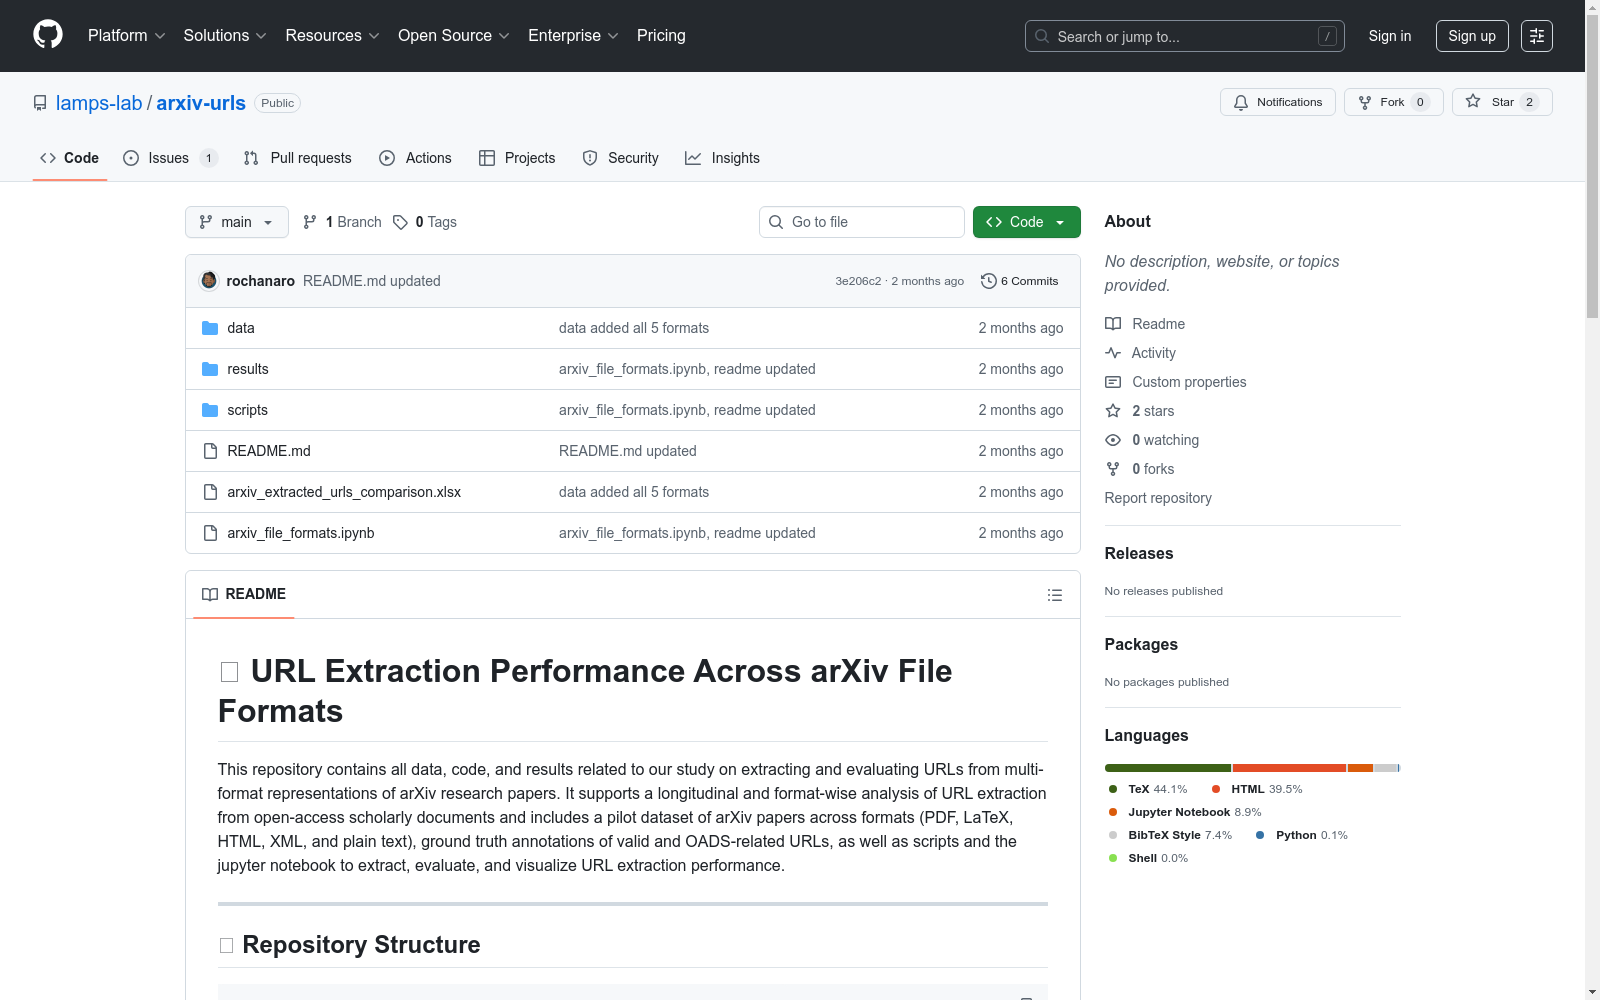Click the Pricing link
Viewport: 1600px width, 1000px height.
click(x=661, y=36)
